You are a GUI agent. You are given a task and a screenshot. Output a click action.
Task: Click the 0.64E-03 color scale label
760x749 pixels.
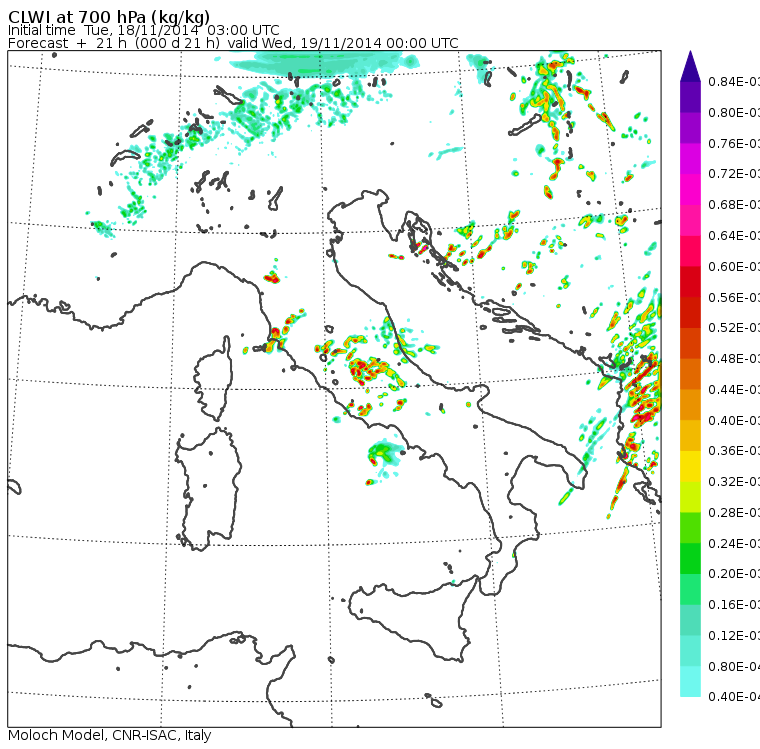tap(734, 236)
